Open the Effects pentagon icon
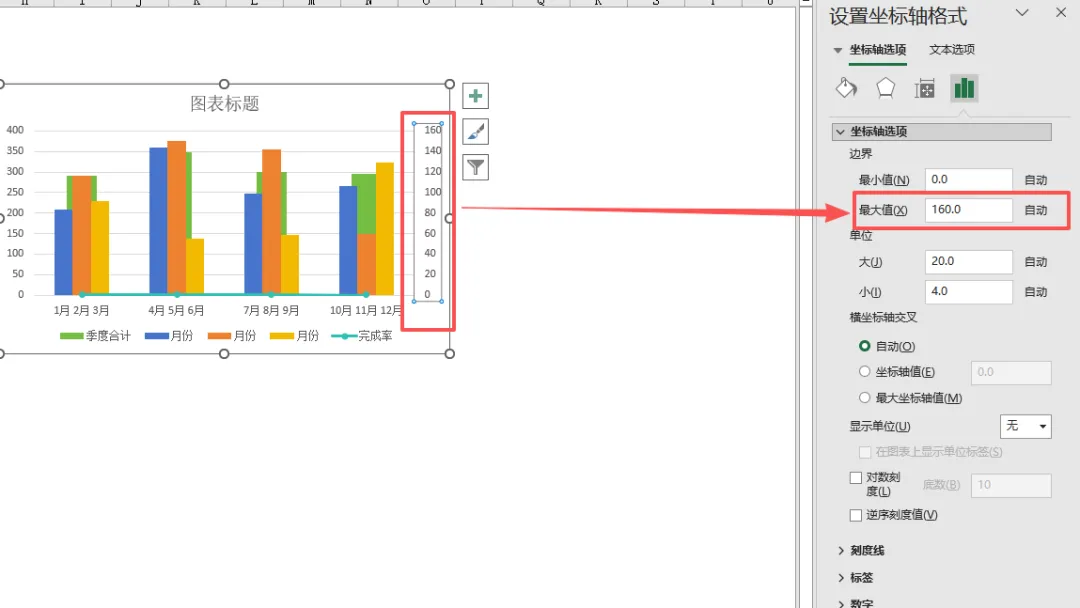 pos(885,88)
